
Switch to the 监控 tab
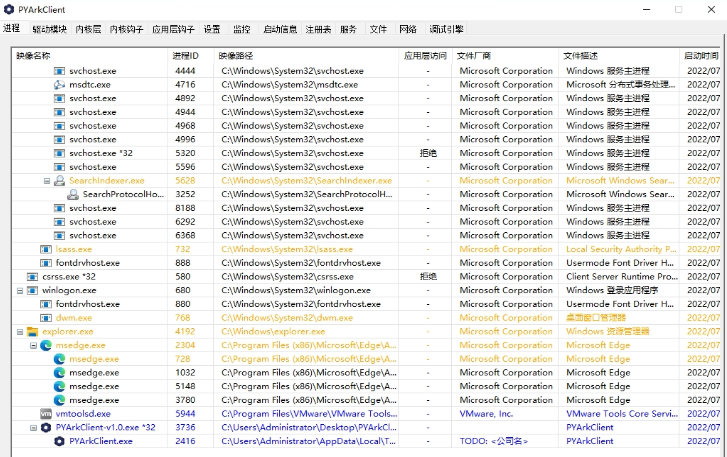point(242,29)
